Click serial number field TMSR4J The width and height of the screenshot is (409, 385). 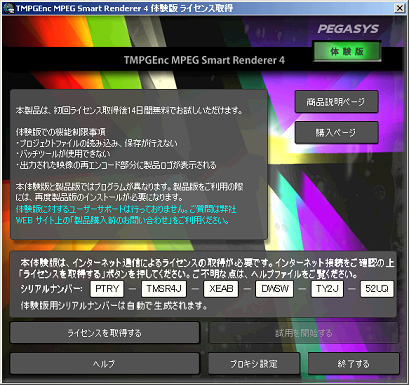click(x=164, y=289)
